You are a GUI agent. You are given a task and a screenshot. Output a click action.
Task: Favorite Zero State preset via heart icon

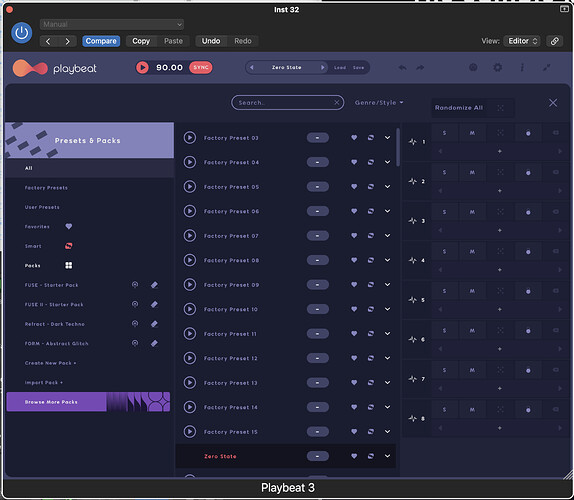click(354, 456)
